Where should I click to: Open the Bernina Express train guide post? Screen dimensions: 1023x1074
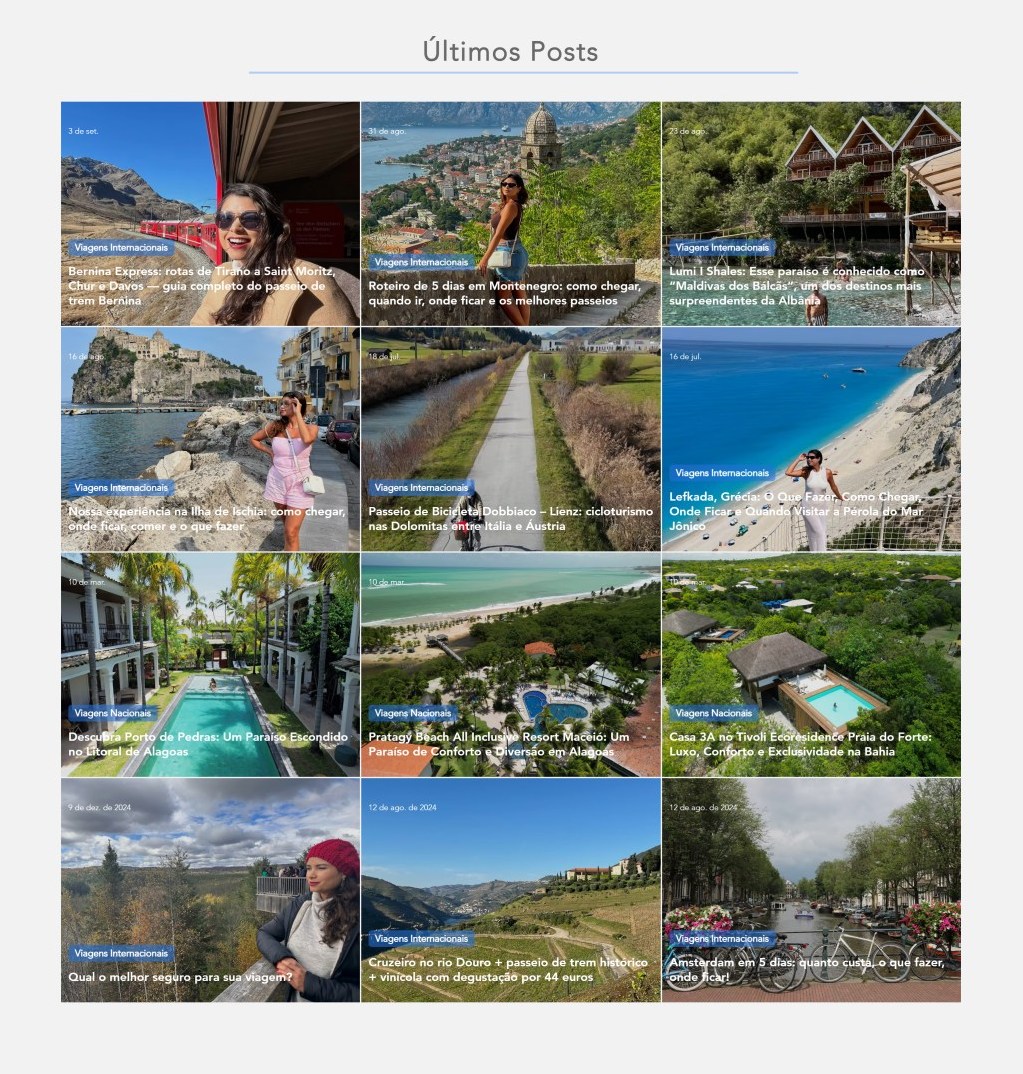point(202,286)
